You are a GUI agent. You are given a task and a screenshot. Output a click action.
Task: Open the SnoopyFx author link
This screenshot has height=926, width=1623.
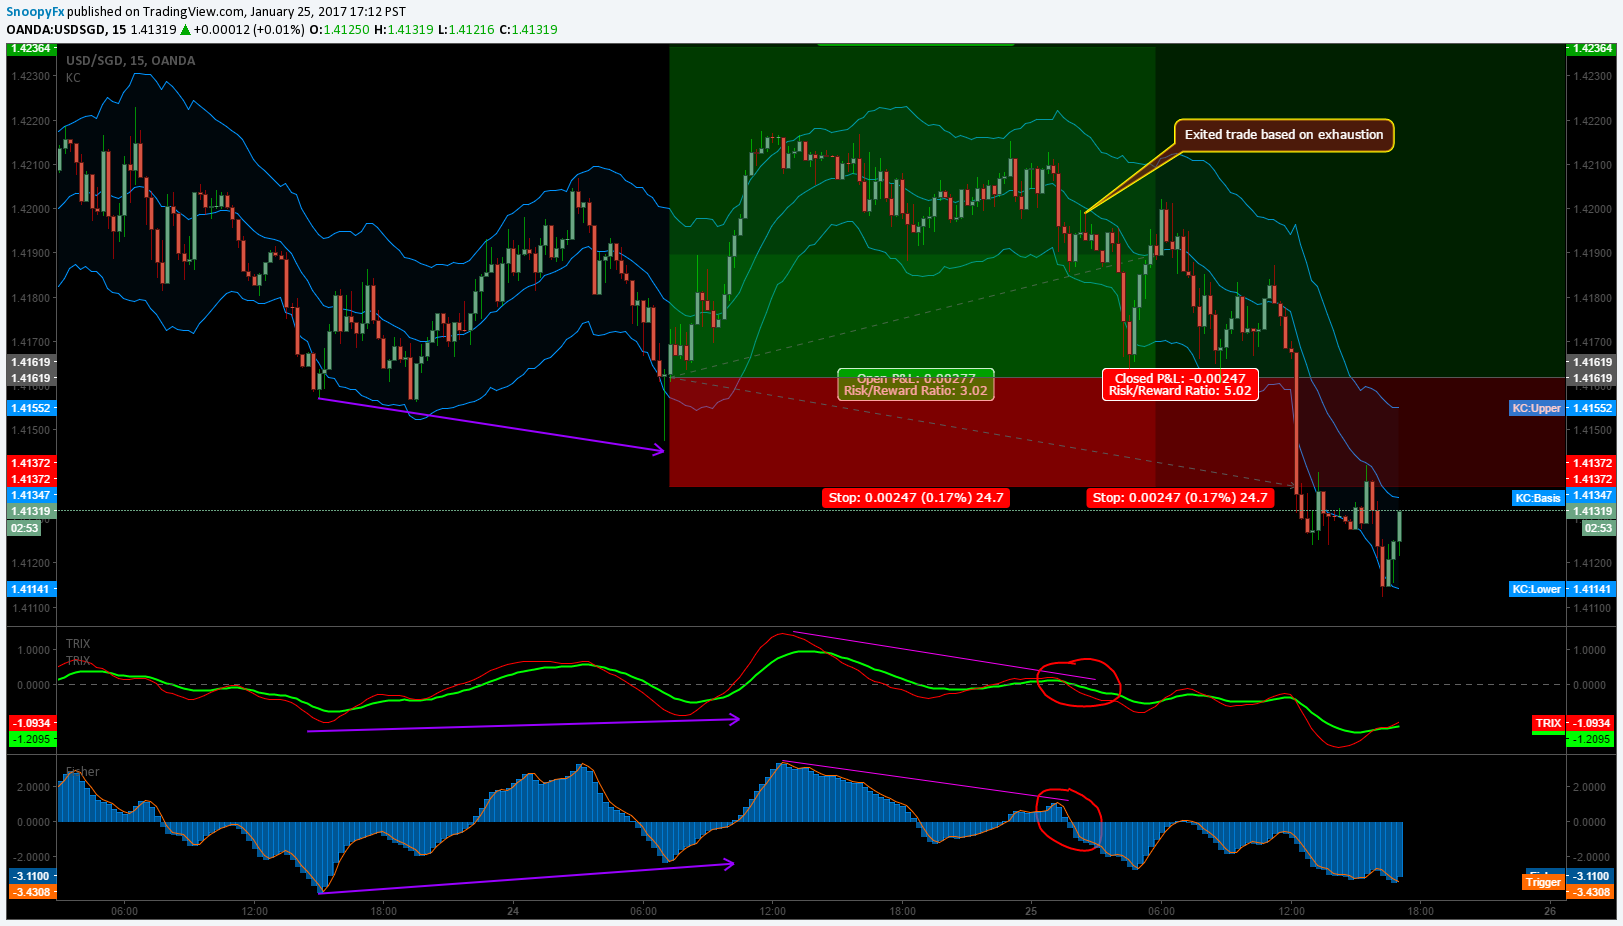point(35,12)
